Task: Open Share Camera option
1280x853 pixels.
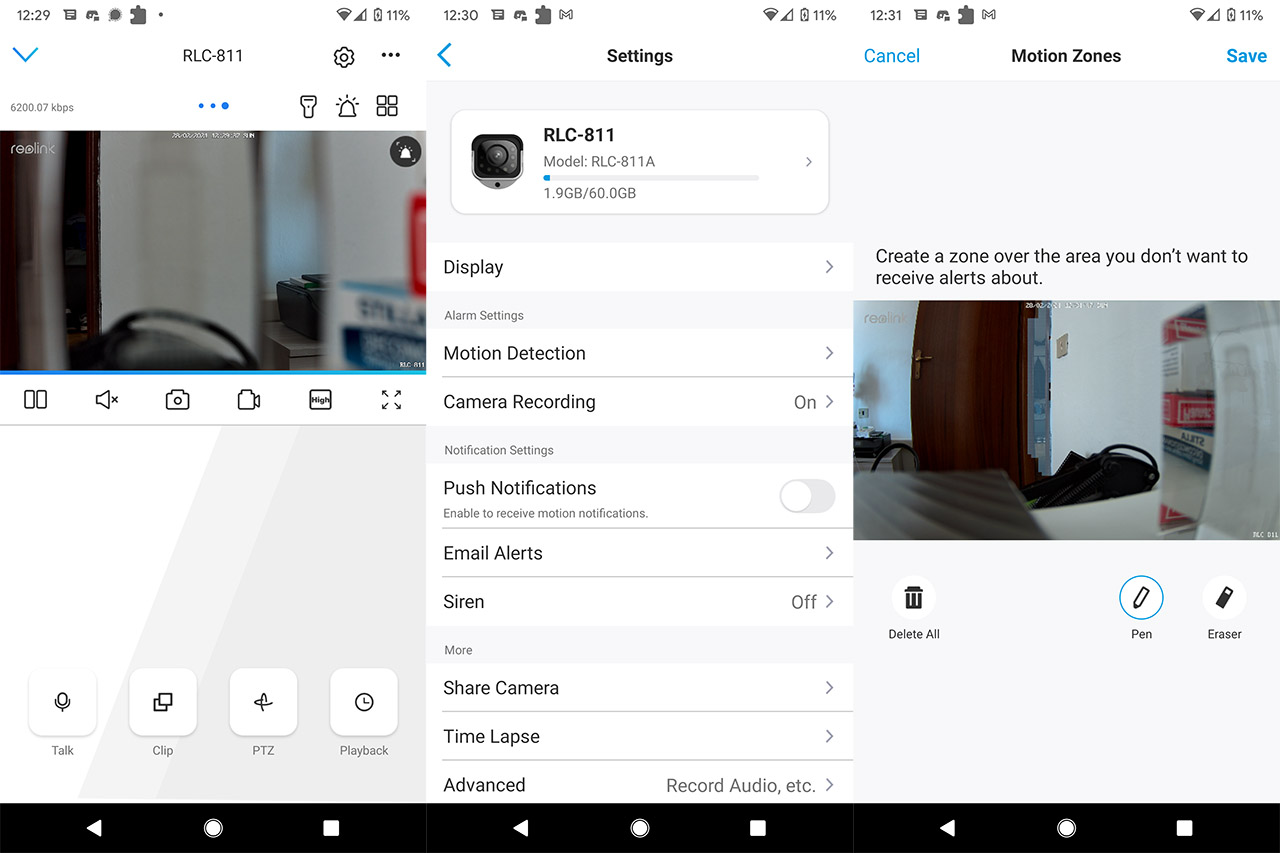Action: tap(640, 688)
